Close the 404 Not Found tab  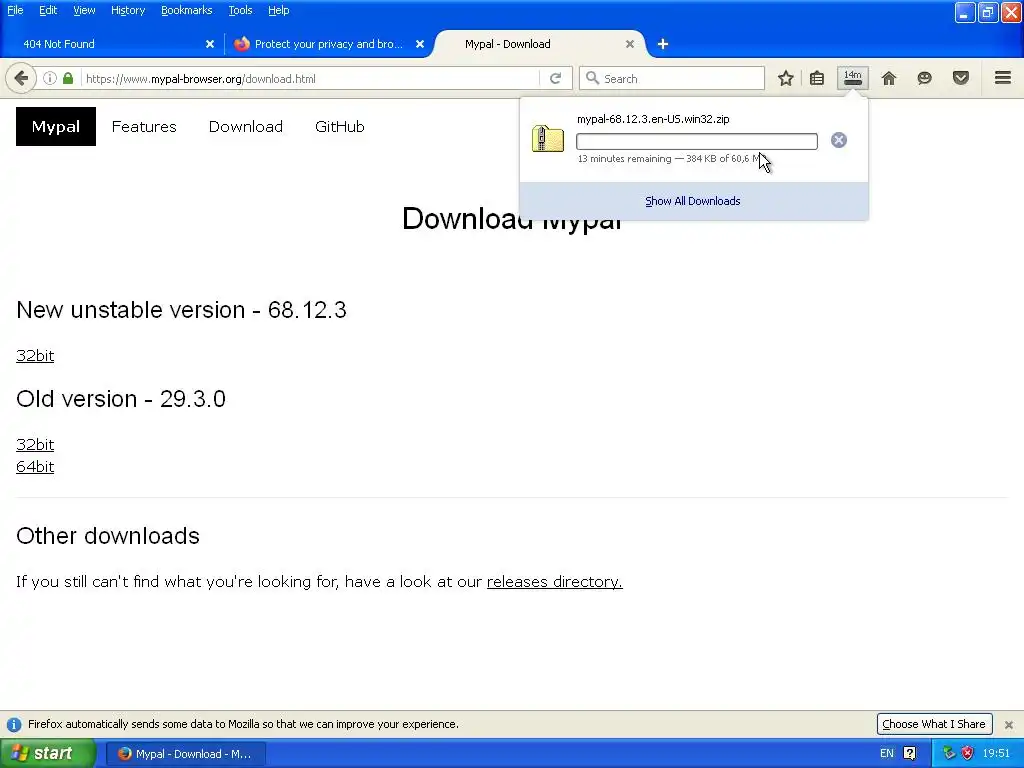(210, 44)
